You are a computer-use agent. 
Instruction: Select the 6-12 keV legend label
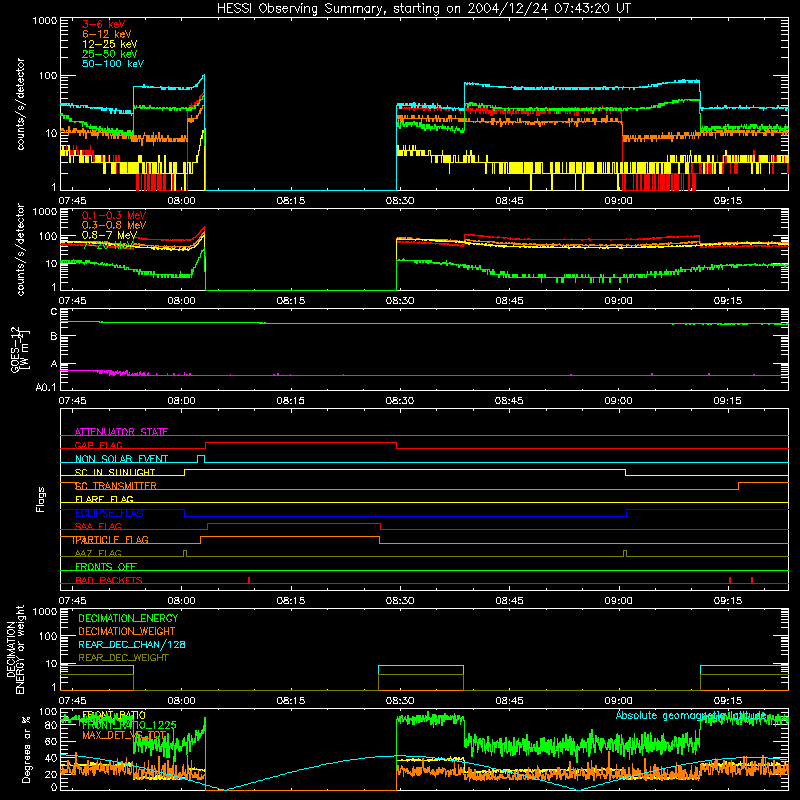tap(107, 34)
